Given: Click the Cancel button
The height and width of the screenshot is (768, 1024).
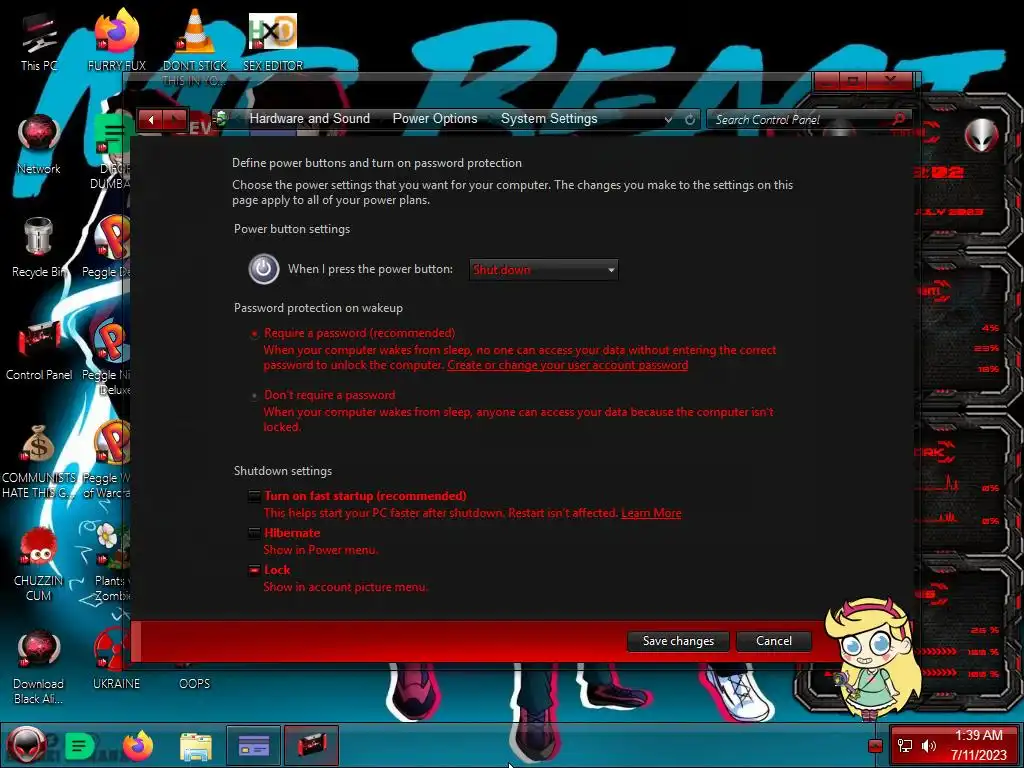Looking at the screenshot, I should pyautogui.click(x=774, y=641).
